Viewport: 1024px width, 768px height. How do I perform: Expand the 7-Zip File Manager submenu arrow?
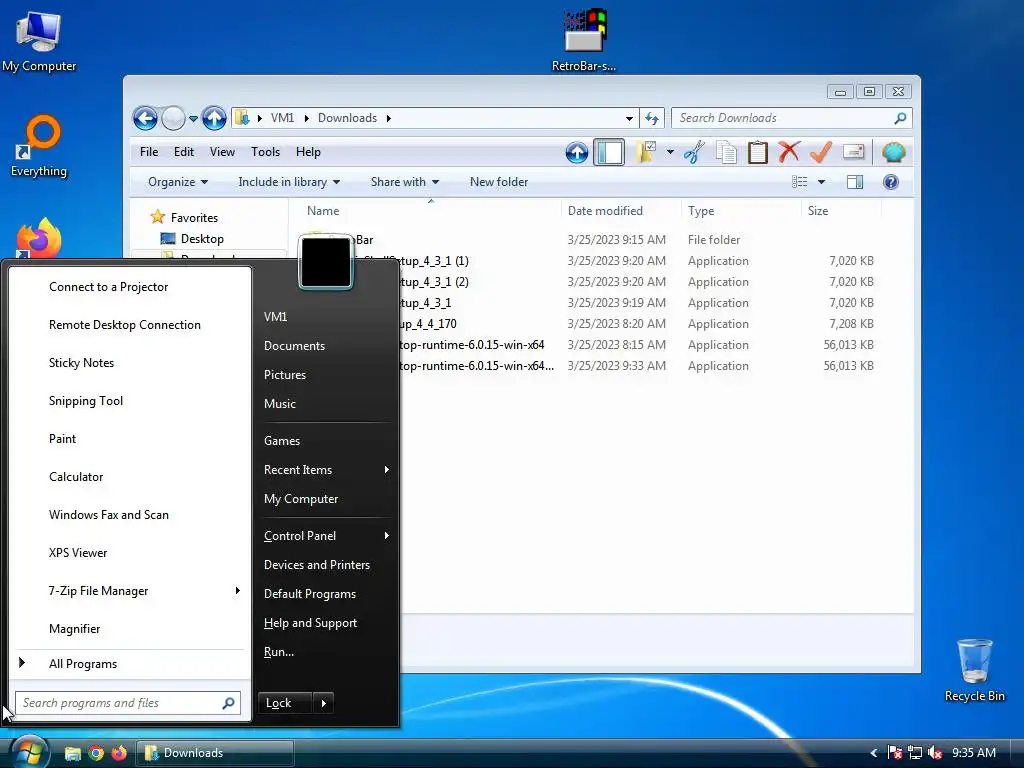[238, 590]
